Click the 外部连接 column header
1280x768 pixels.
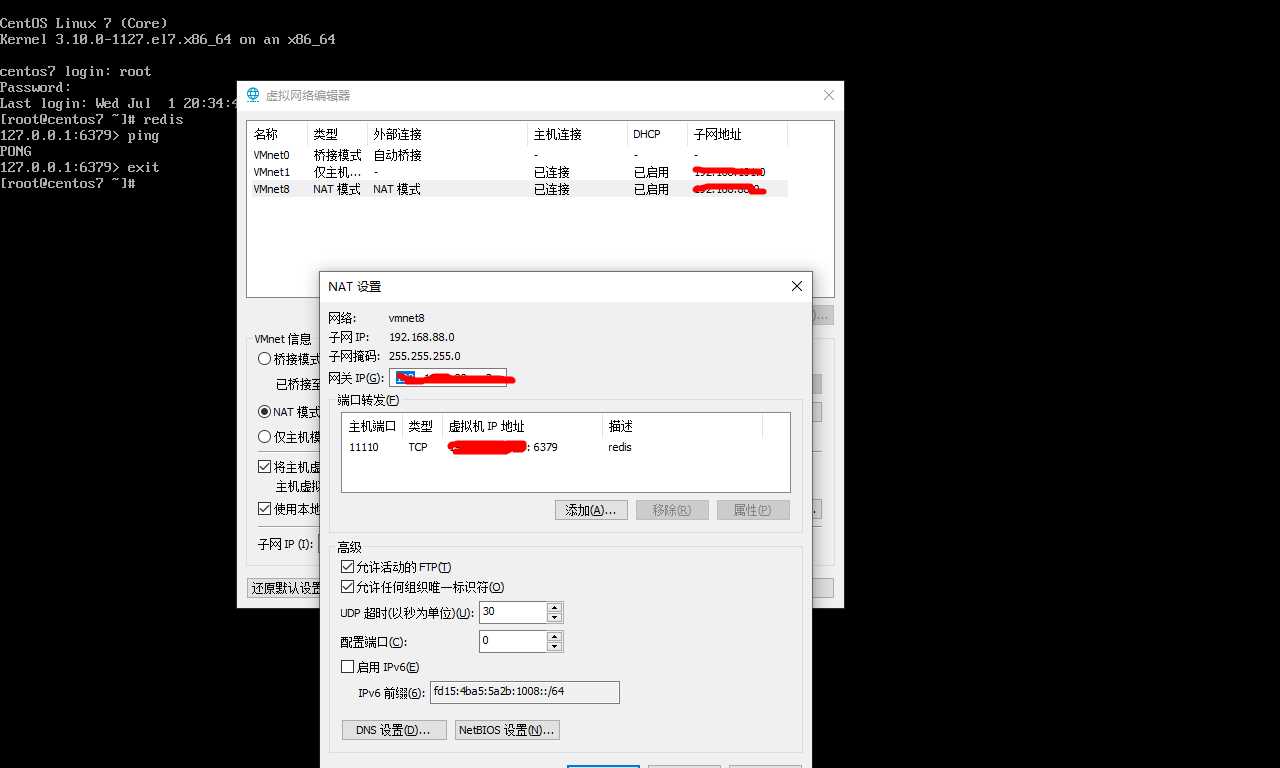[x=447, y=134]
